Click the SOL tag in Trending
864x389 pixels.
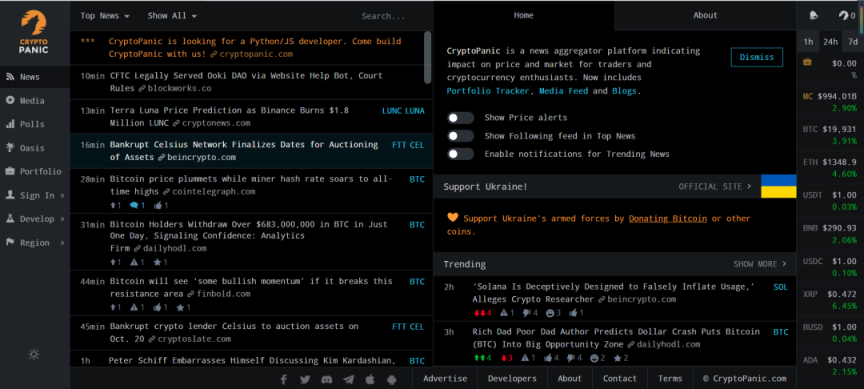pyautogui.click(x=781, y=287)
